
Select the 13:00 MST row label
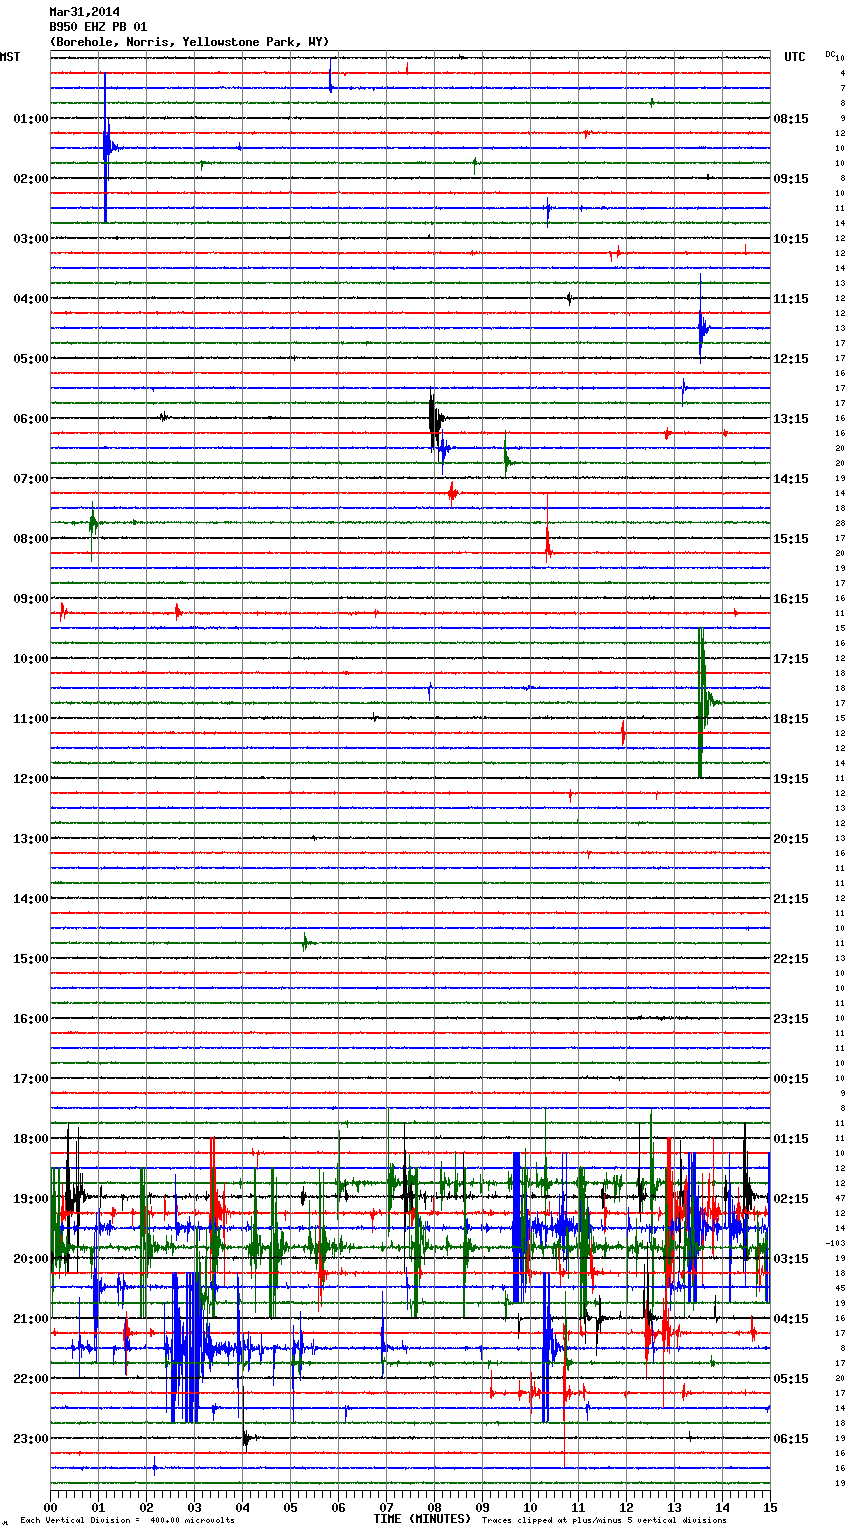(x=31, y=839)
